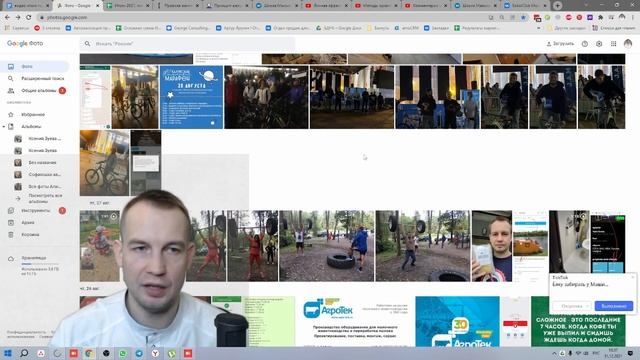The image size is (640, 360).
Task: Expand hidden bookmarks chevron
Action: coord(538,28)
